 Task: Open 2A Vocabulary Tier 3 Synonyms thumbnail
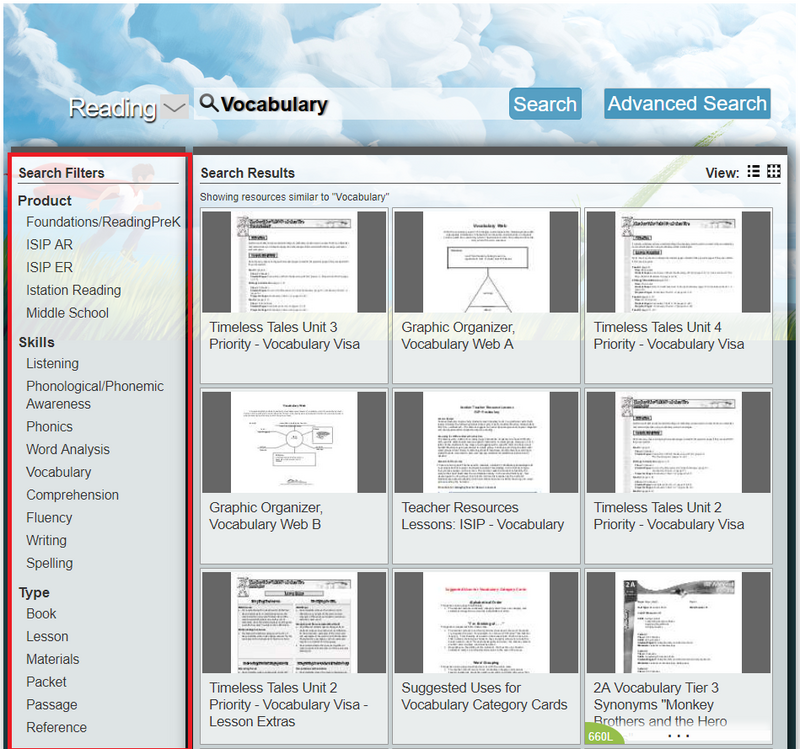pyautogui.click(x=679, y=622)
